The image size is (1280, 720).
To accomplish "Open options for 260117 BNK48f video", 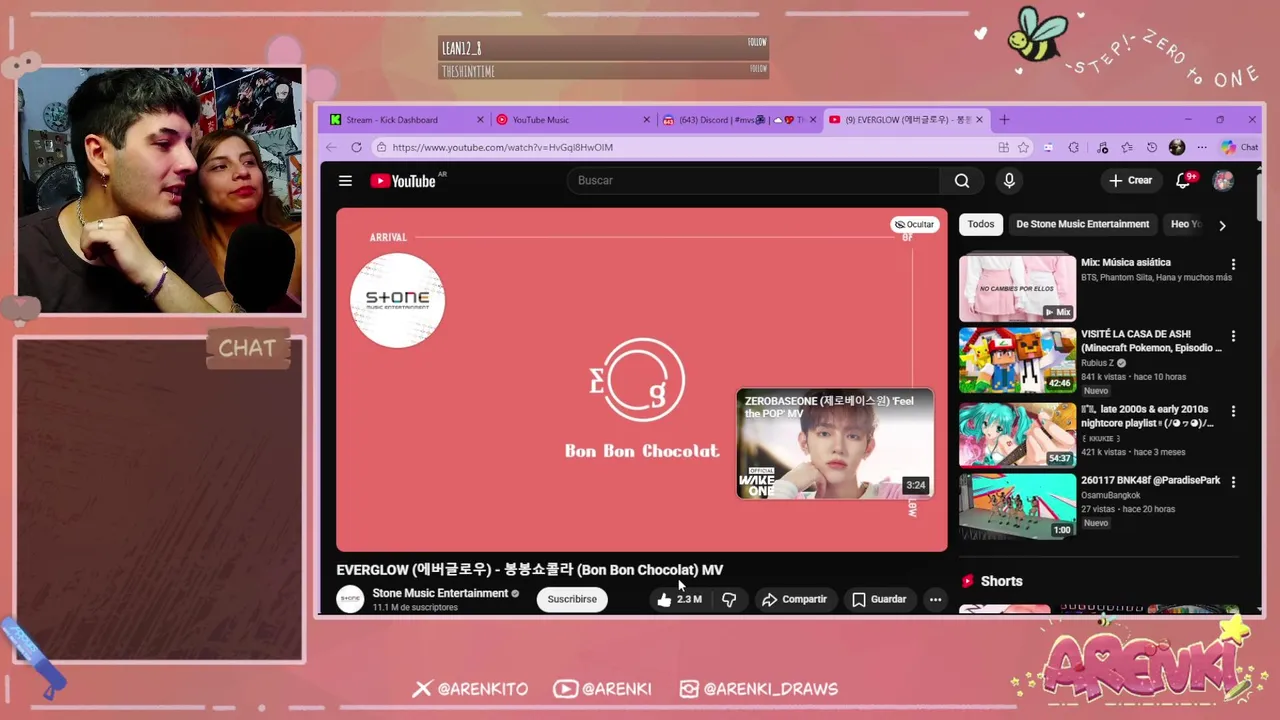I will (1233, 482).
